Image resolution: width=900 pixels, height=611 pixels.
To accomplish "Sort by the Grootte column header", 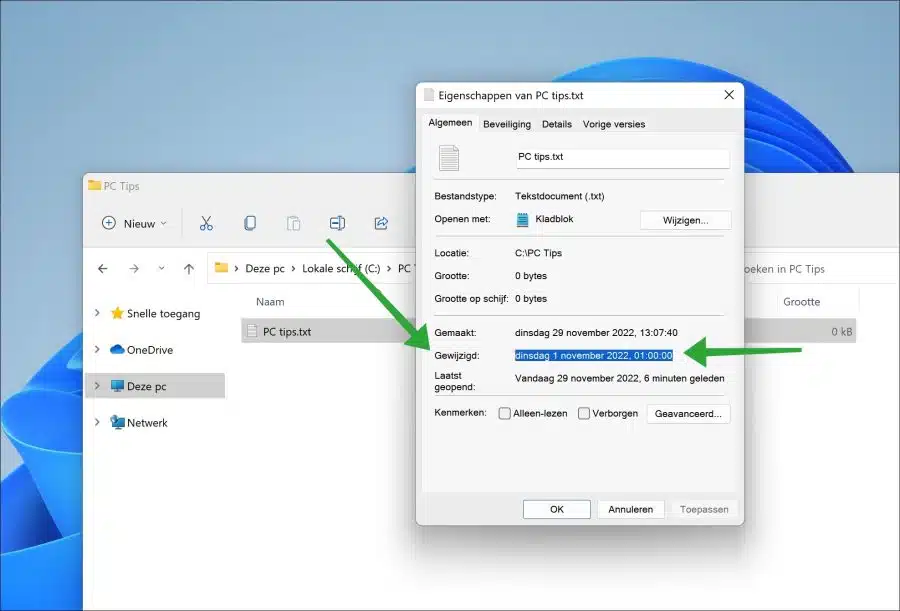I will click(801, 302).
